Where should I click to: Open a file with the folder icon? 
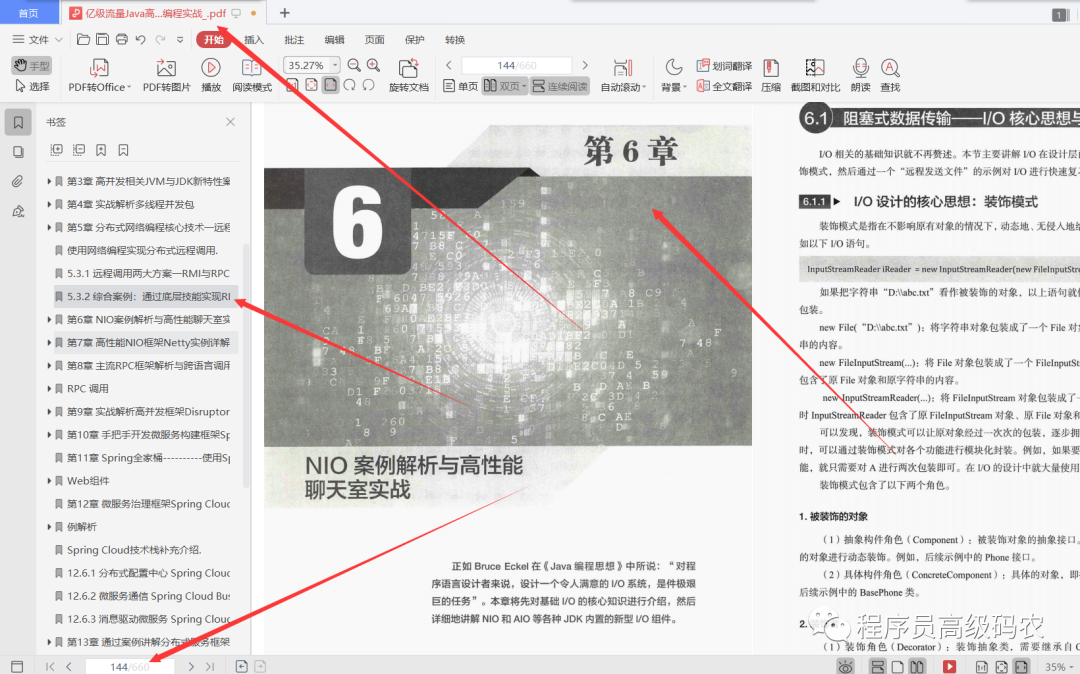point(83,39)
